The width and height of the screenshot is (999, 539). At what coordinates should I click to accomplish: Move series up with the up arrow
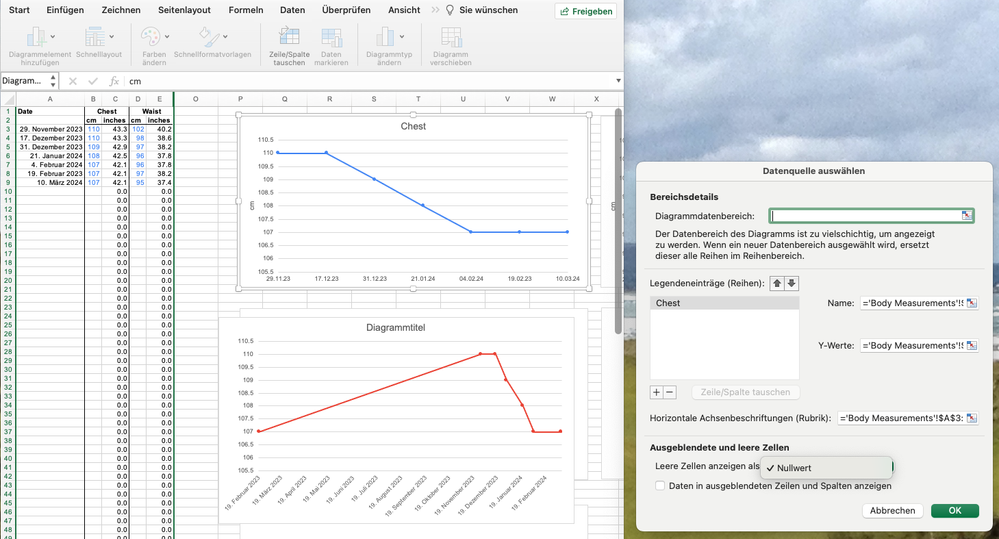point(777,284)
